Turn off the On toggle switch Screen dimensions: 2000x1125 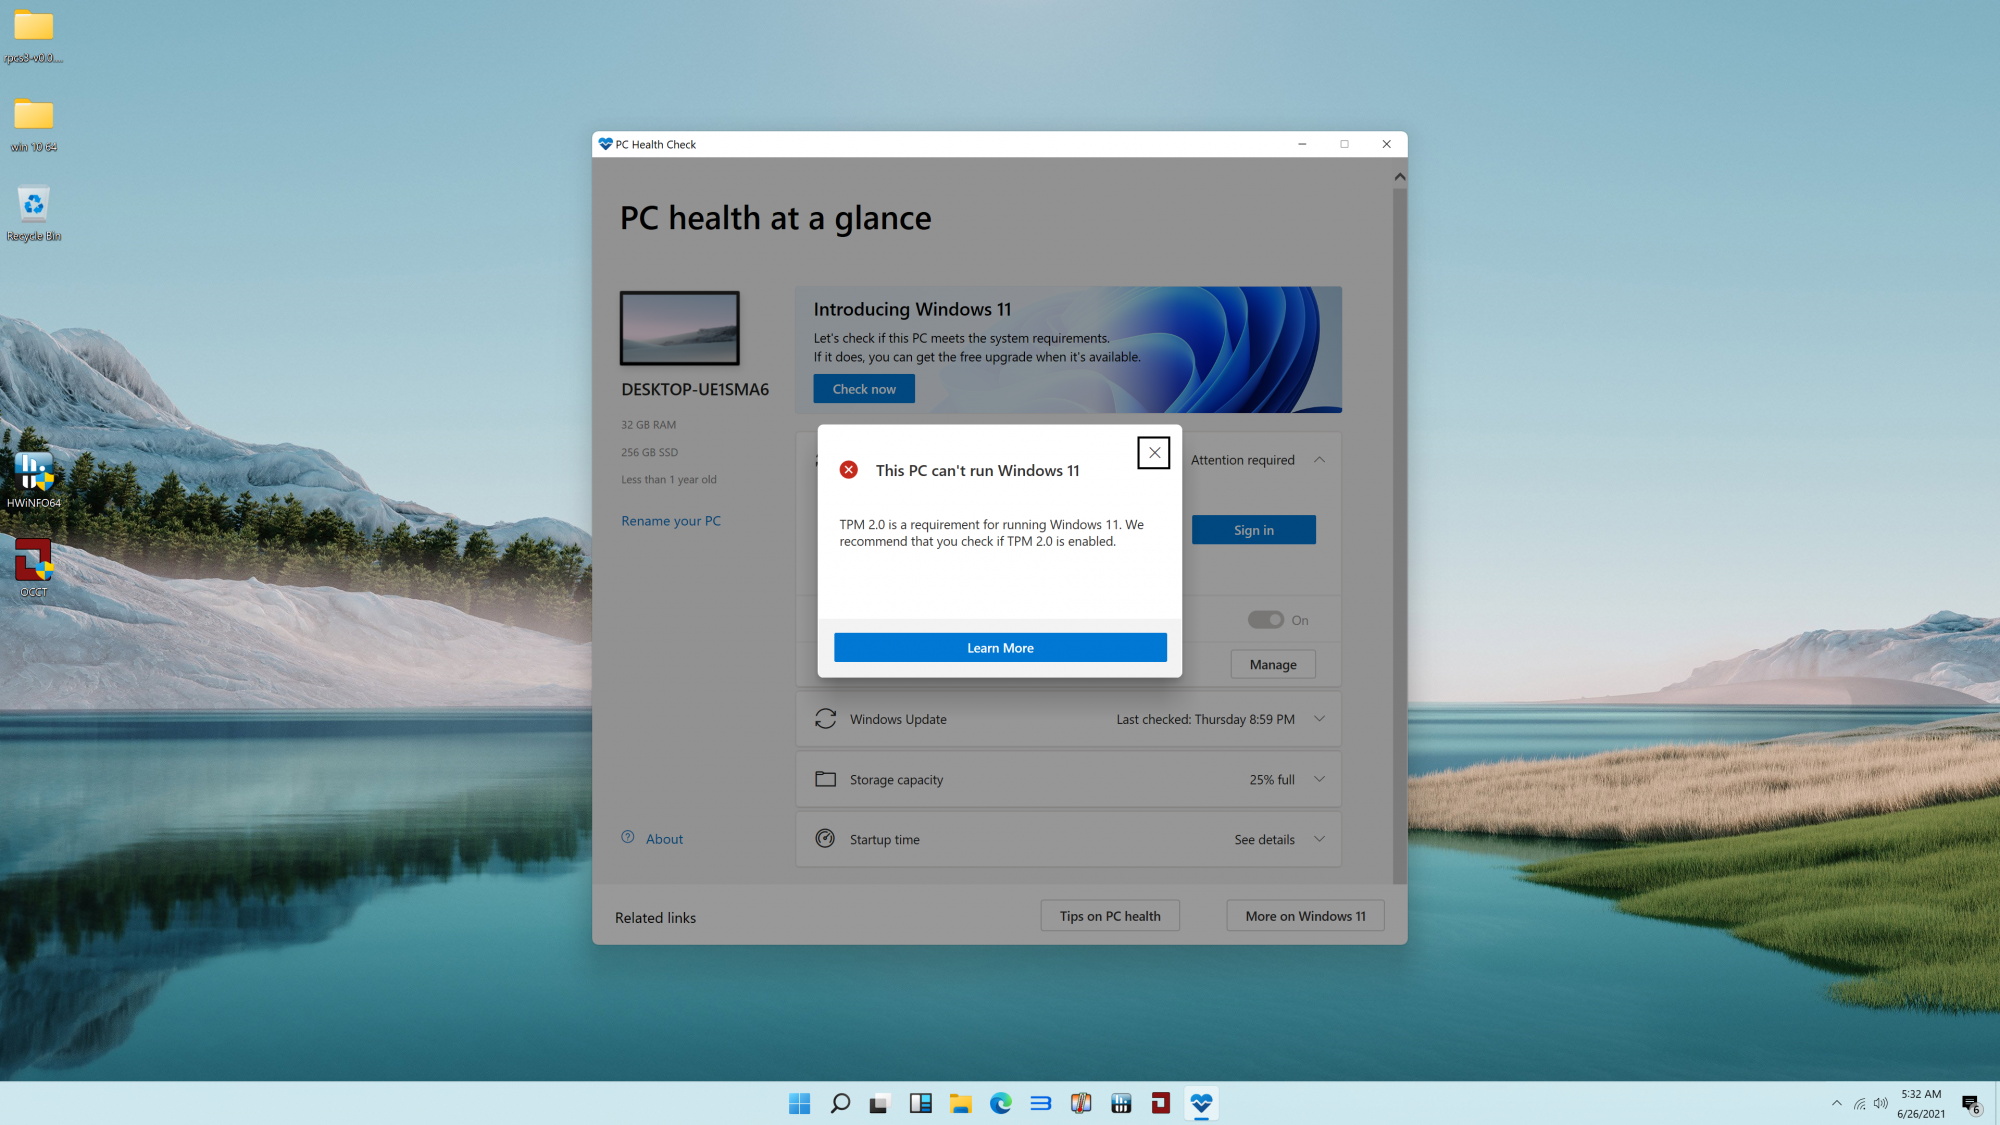[x=1265, y=619]
